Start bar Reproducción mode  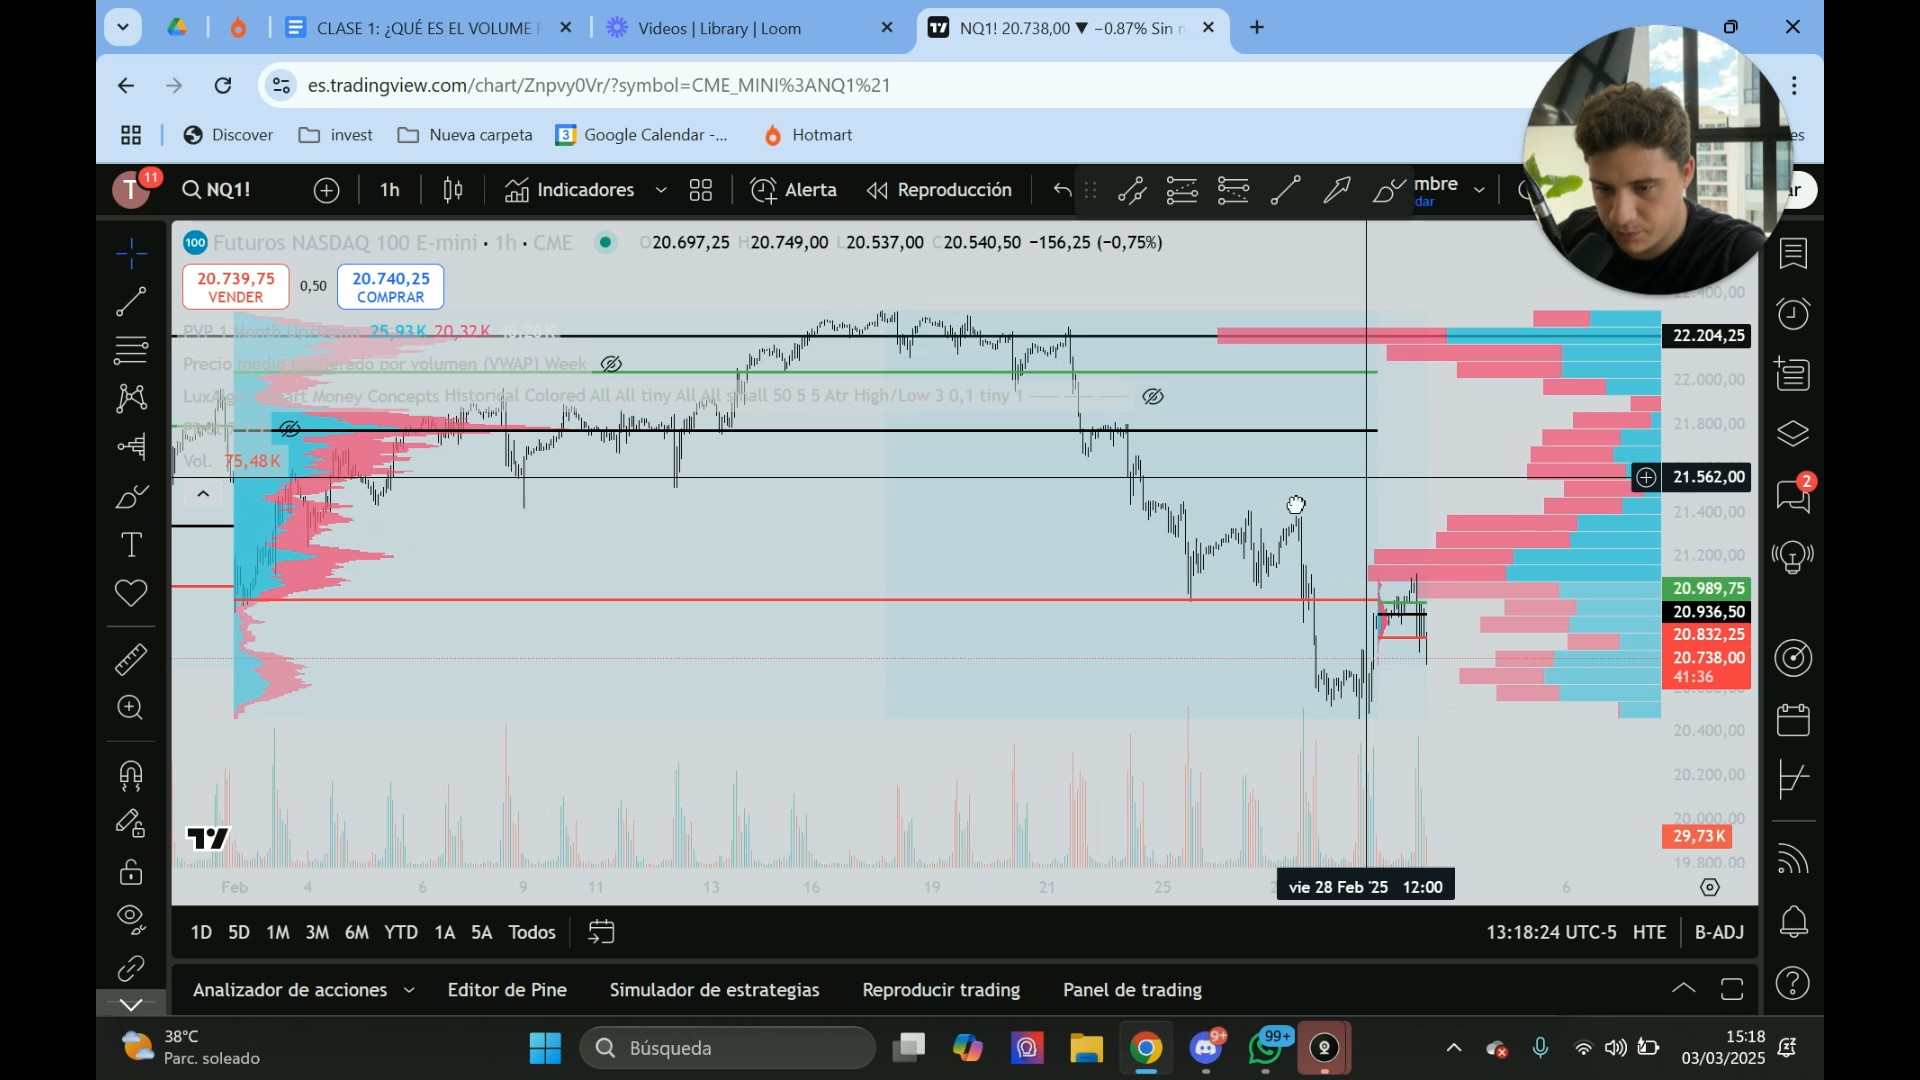coord(940,190)
